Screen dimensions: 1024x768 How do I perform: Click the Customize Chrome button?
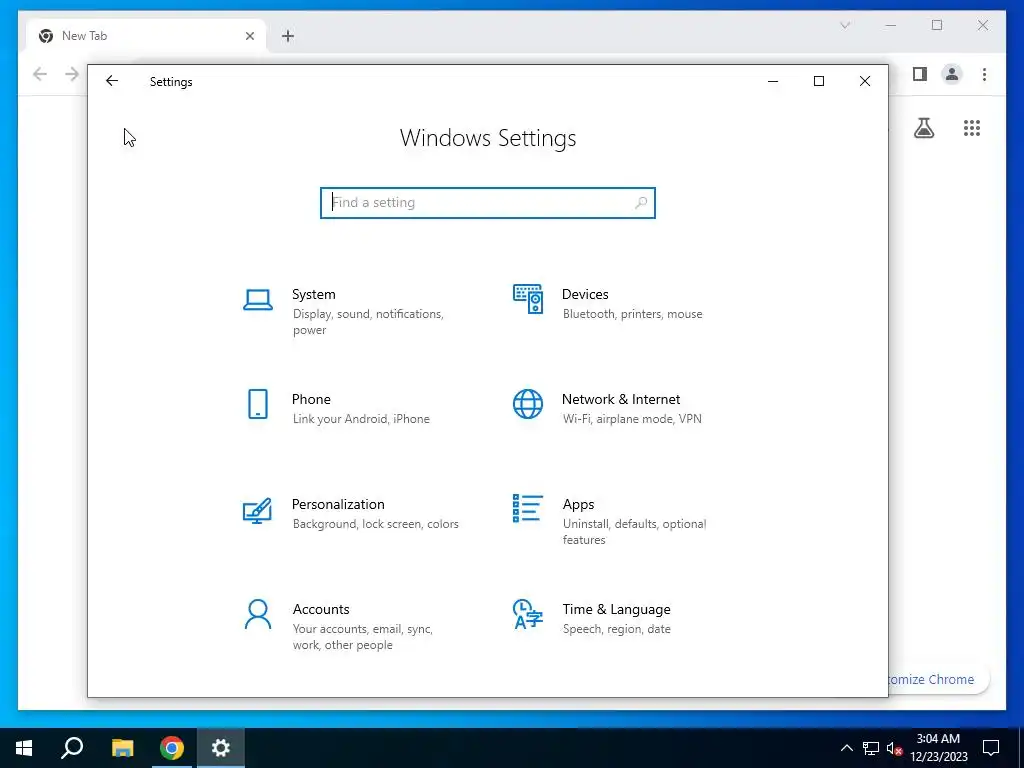tap(939, 679)
